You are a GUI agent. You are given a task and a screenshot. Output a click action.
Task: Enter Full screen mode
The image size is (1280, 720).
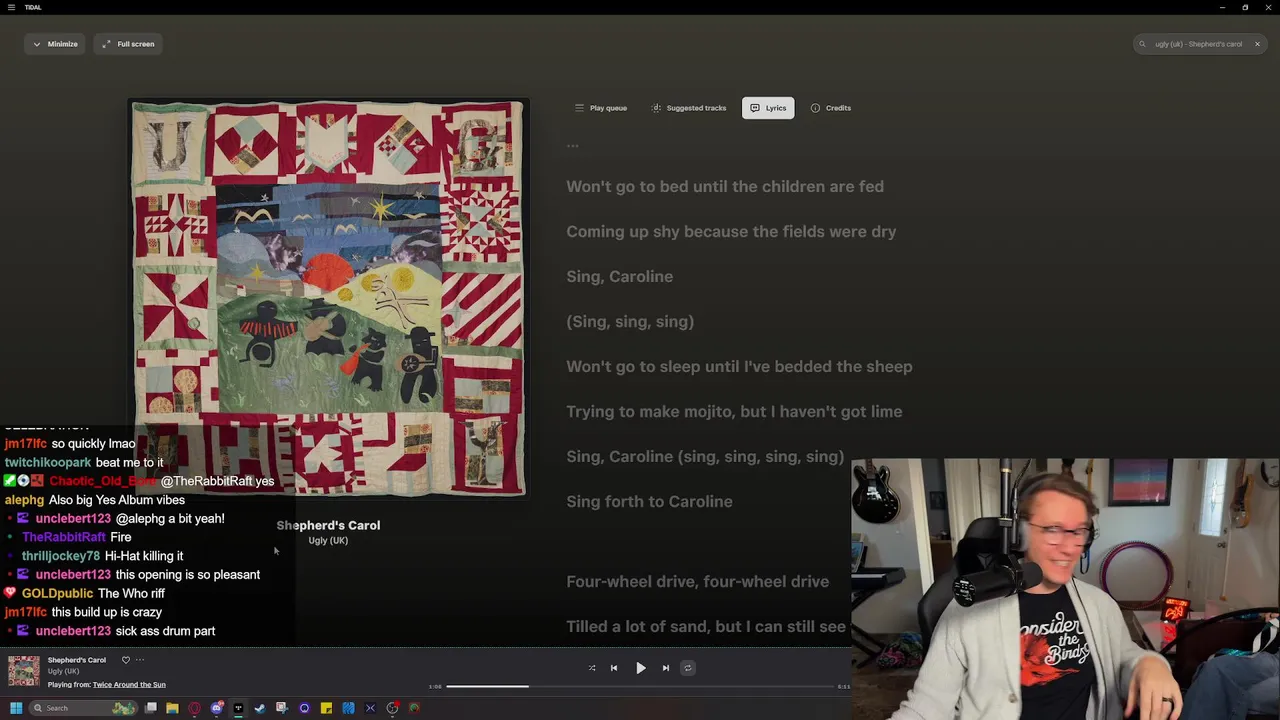coord(128,44)
